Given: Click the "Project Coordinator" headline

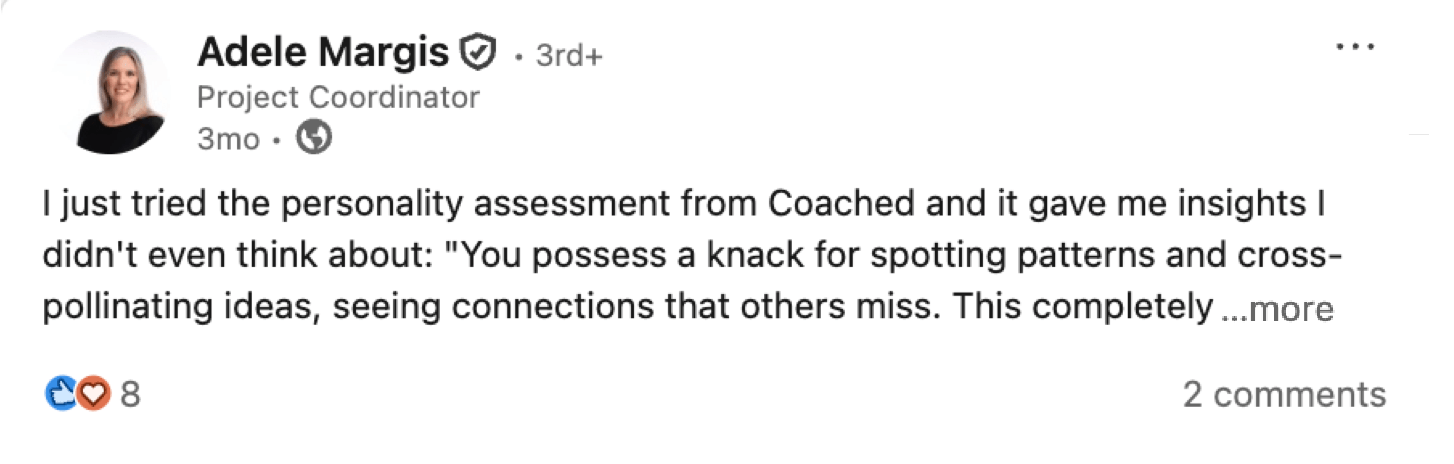Looking at the screenshot, I should tap(338, 97).
